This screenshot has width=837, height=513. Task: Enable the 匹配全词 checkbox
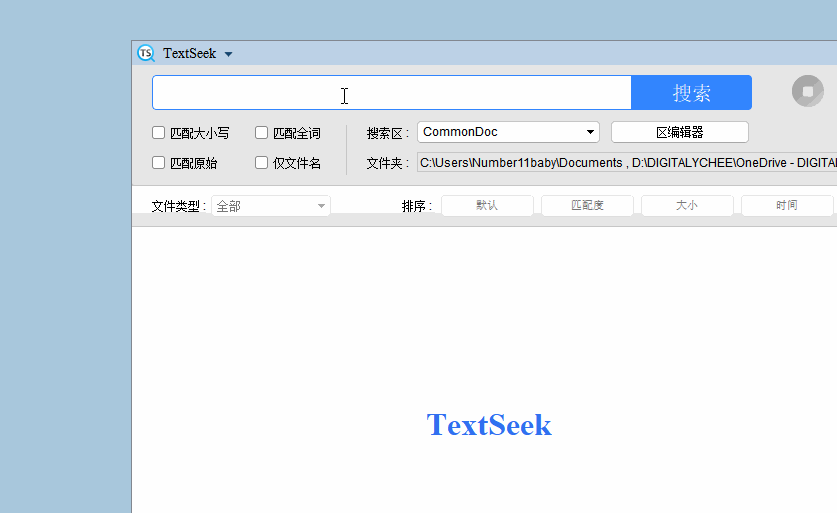click(x=262, y=132)
